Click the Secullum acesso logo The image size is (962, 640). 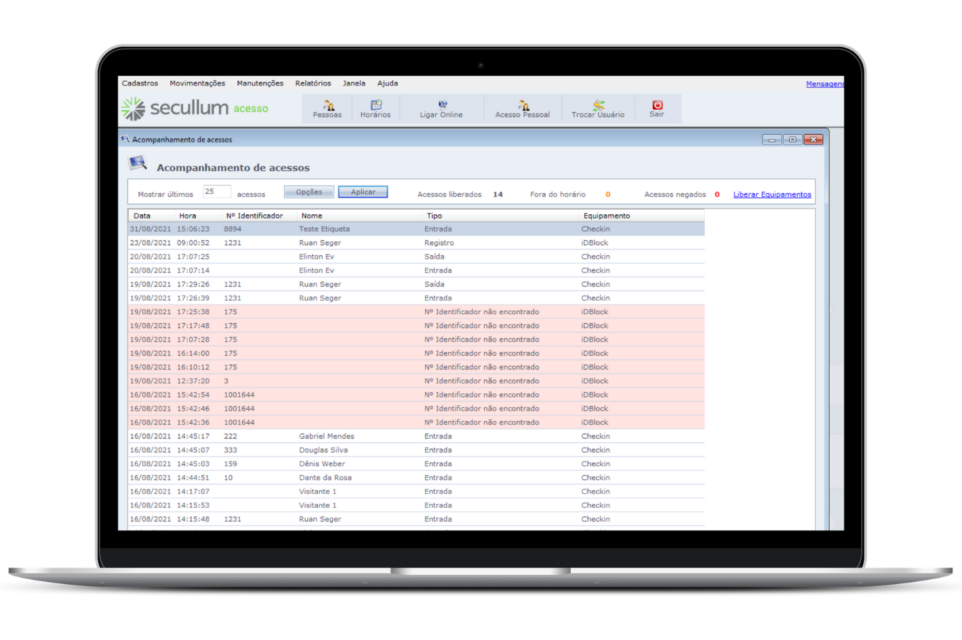[195, 109]
